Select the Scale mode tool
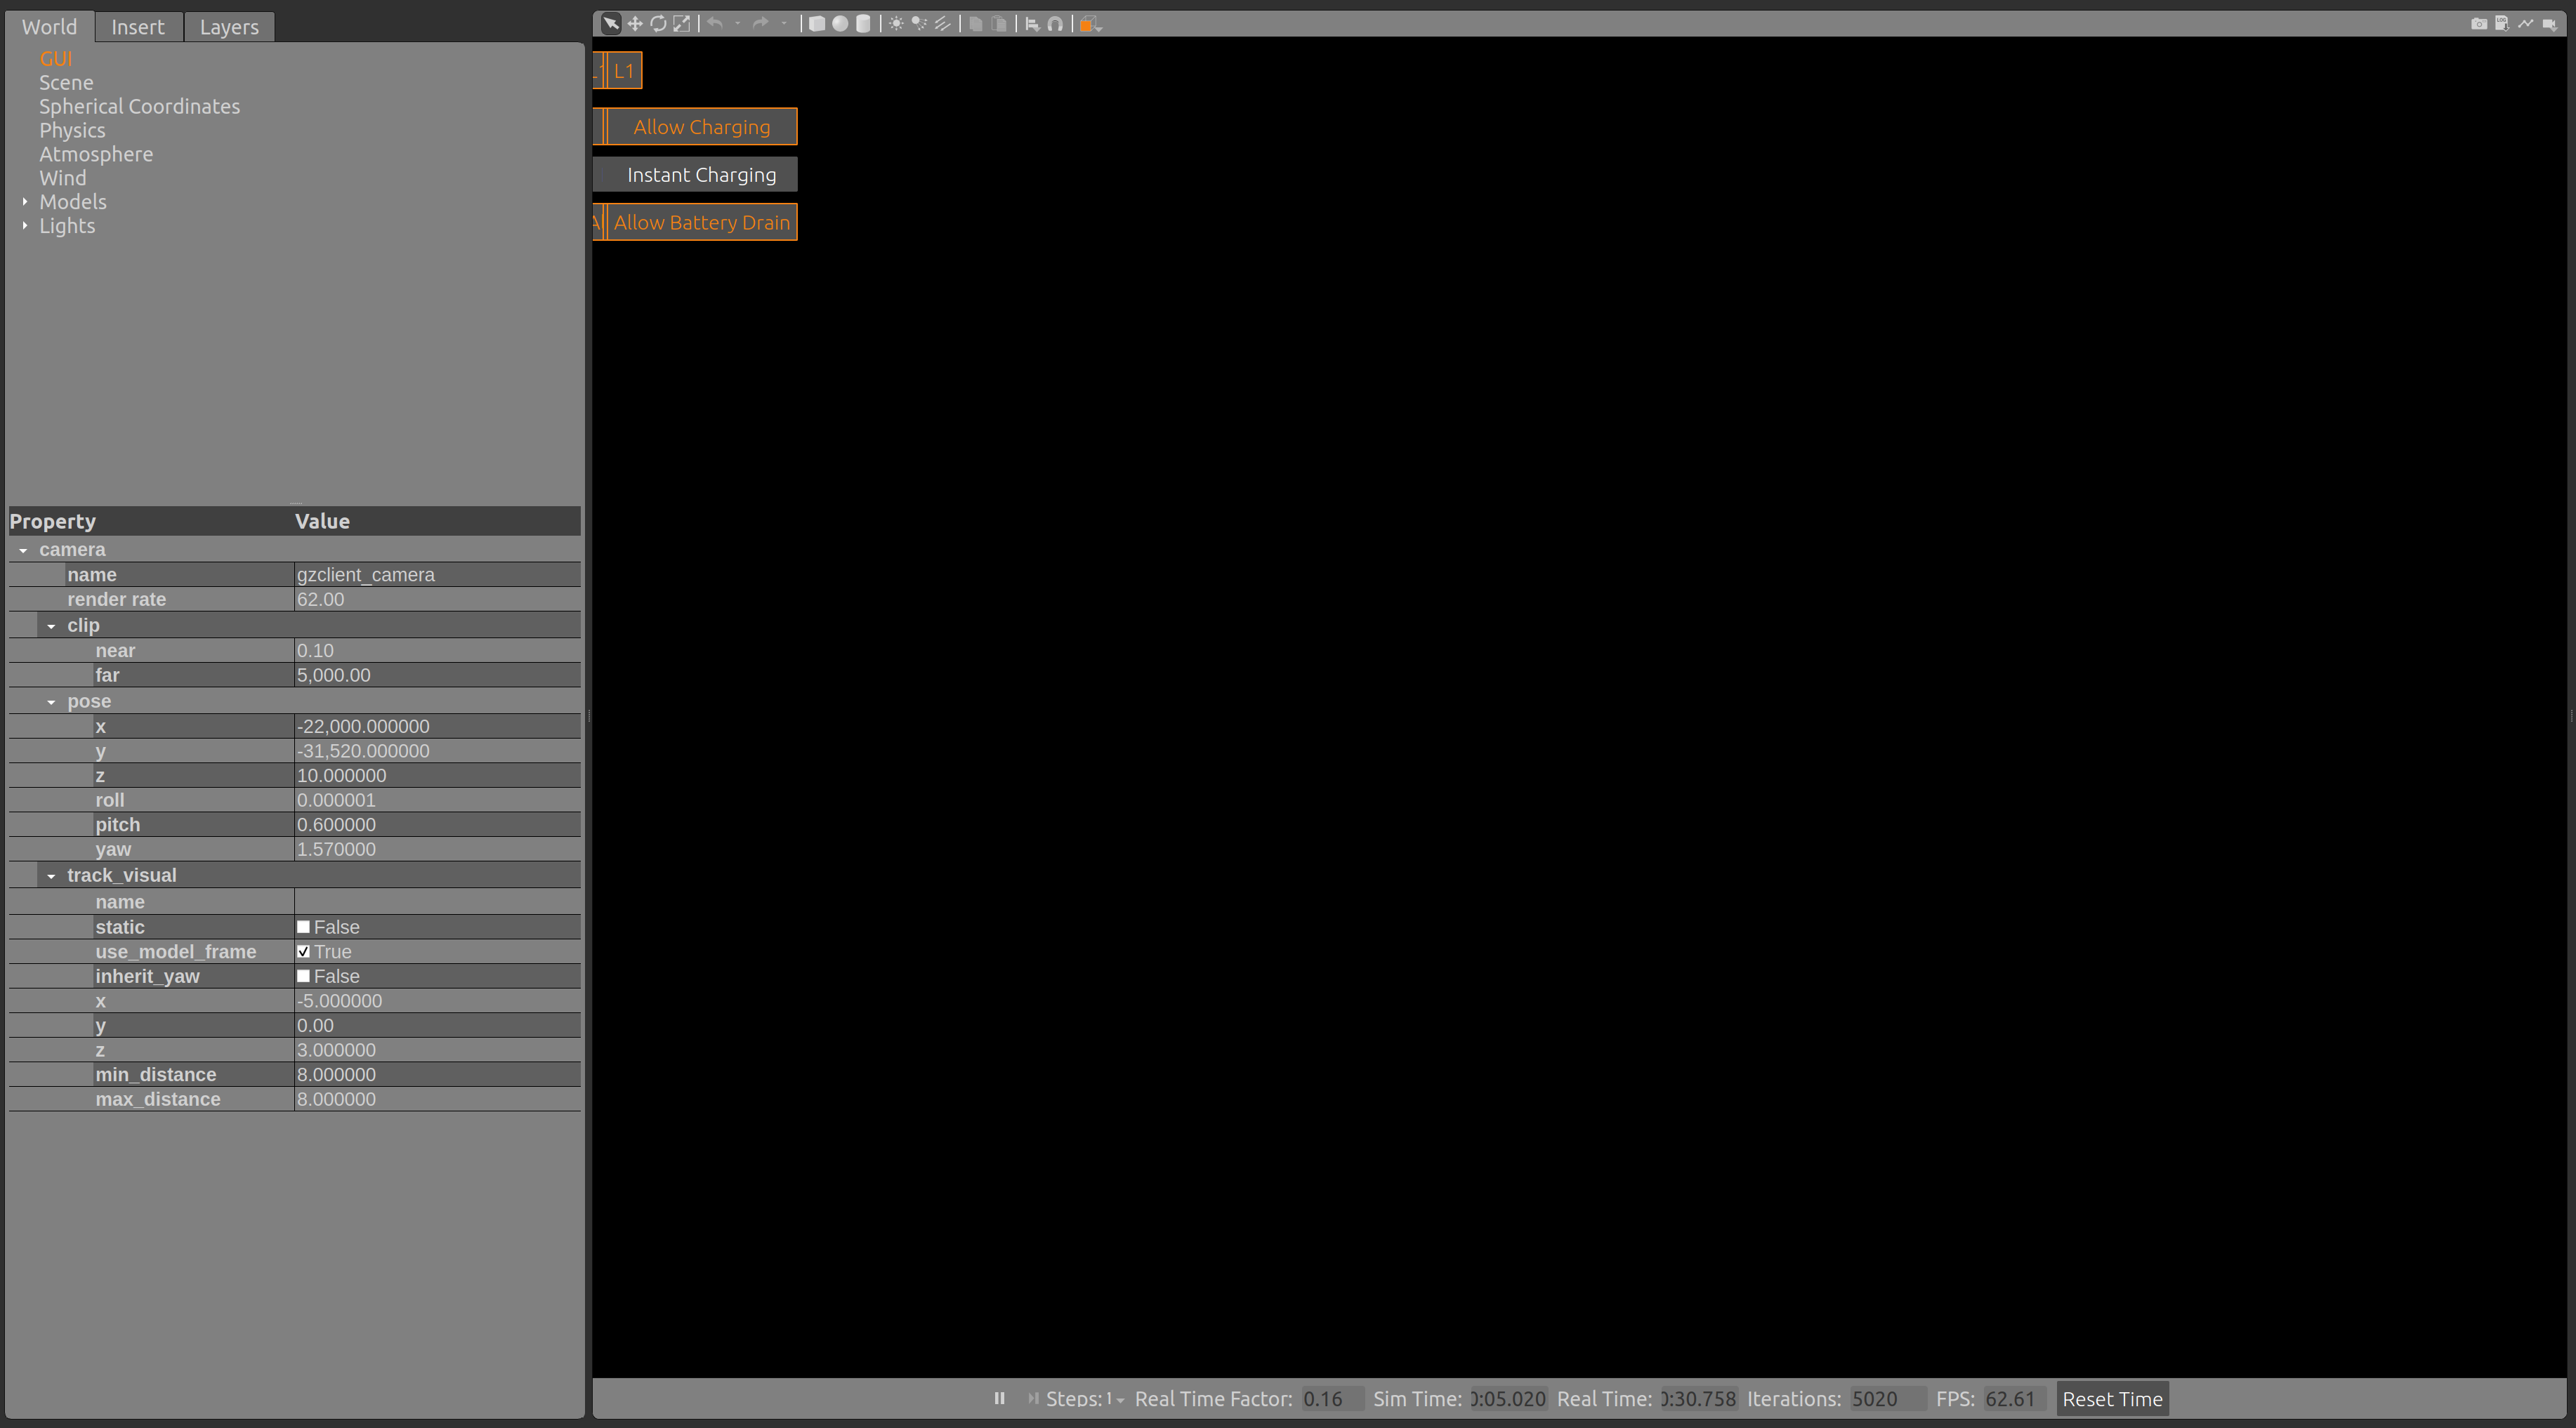Viewport: 2576px width, 1428px height. click(x=682, y=23)
